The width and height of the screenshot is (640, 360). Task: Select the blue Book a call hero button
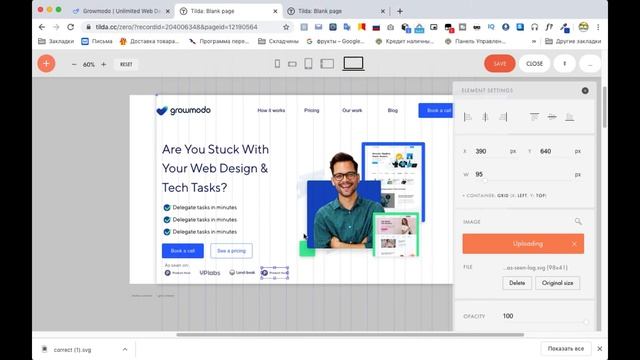point(182,251)
